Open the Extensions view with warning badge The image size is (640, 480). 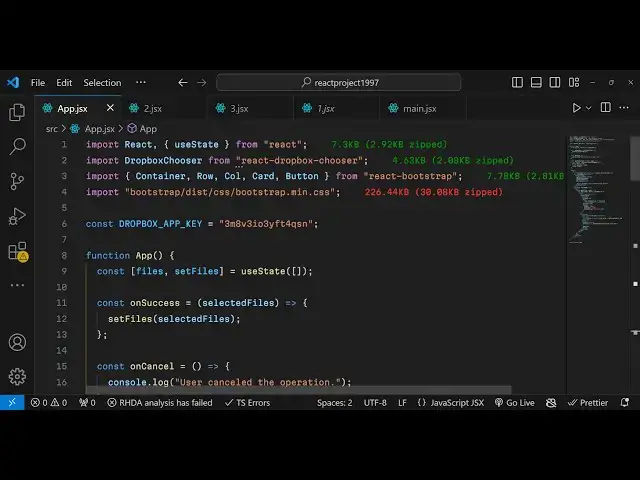tap(18, 251)
